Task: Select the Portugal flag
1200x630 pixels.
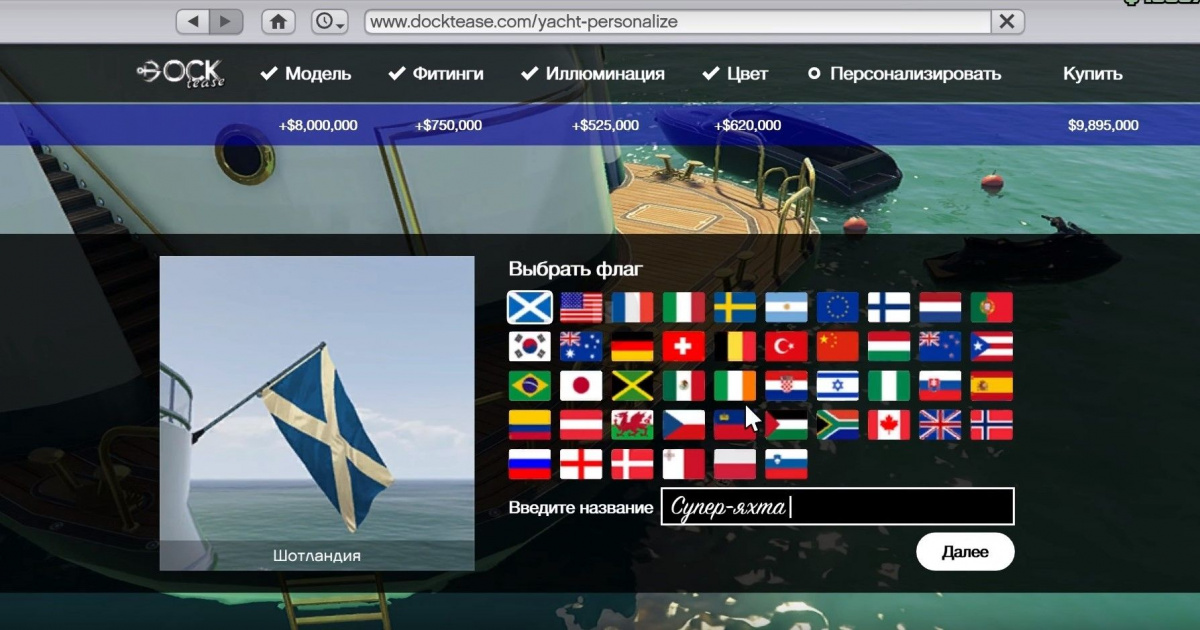Action: 992,307
